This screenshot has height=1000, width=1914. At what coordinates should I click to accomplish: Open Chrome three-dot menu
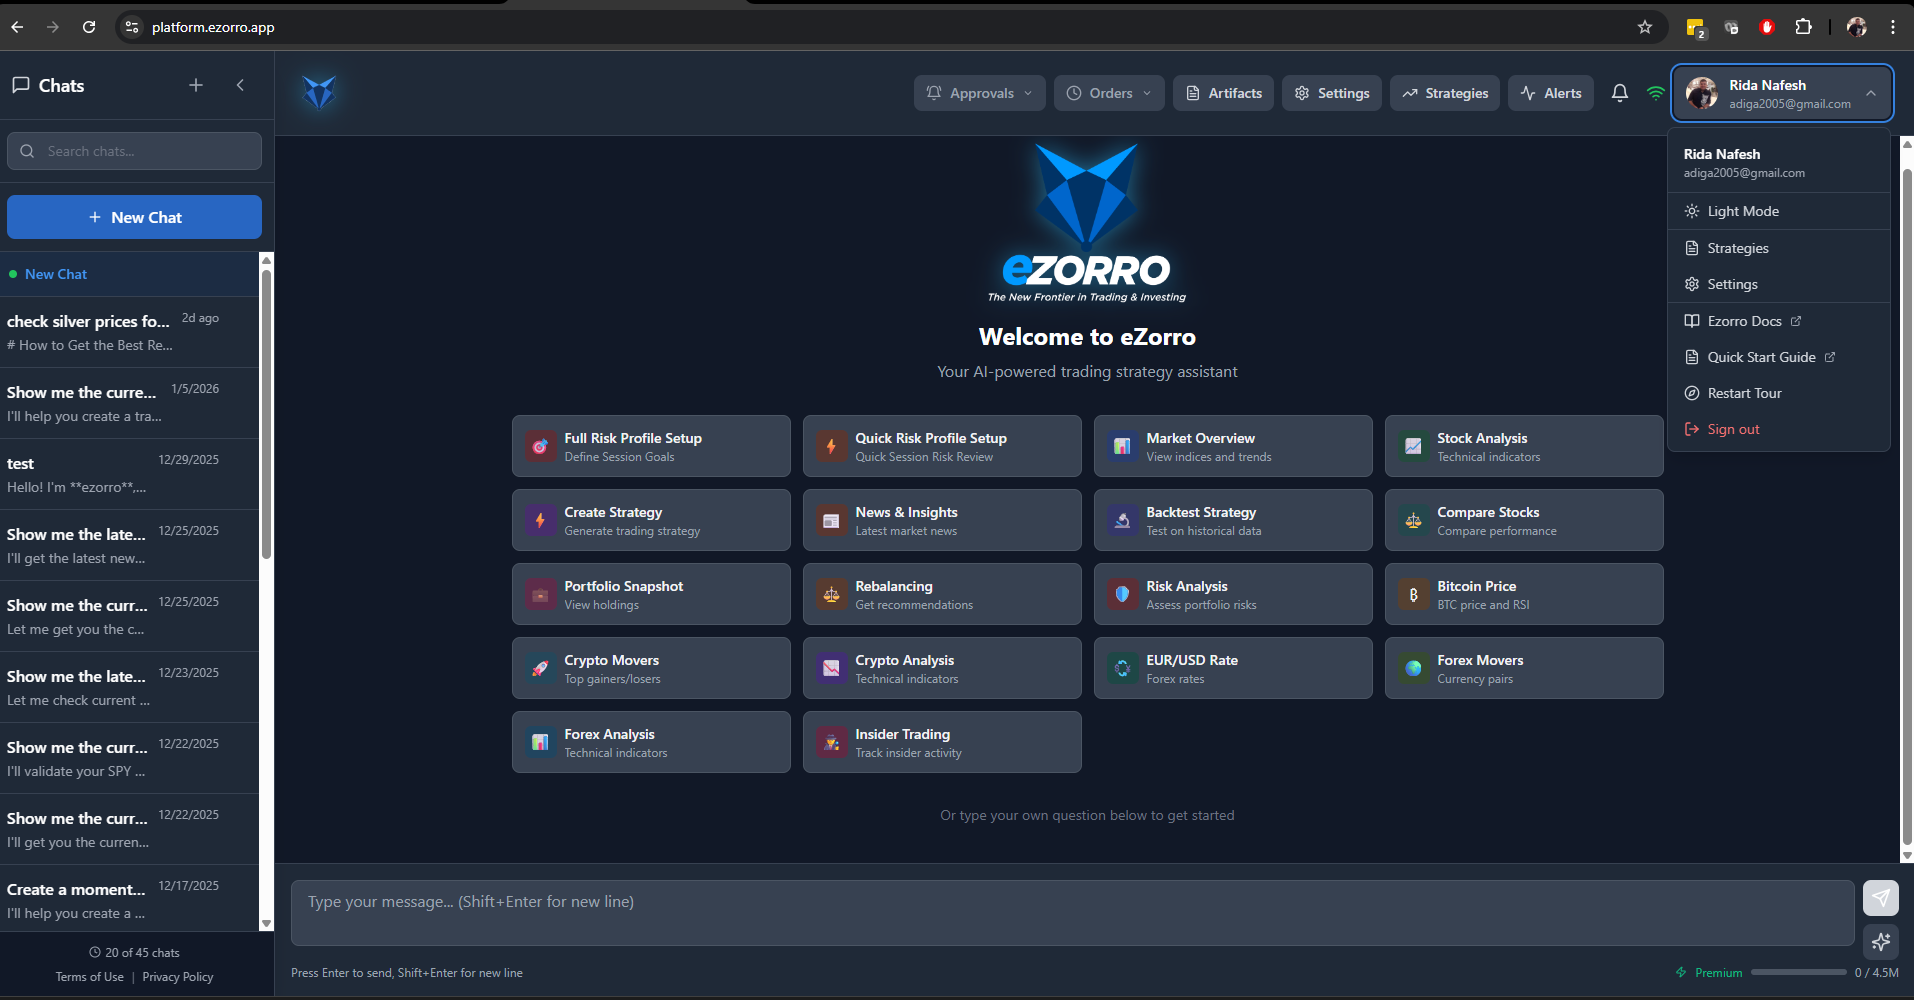[x=1893, y=27]
